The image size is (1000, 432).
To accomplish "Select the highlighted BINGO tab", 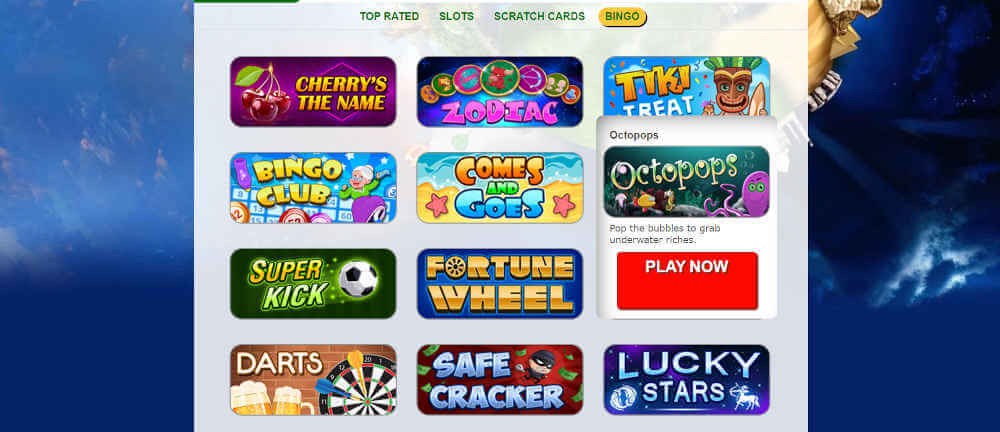I will coord(622,17).
